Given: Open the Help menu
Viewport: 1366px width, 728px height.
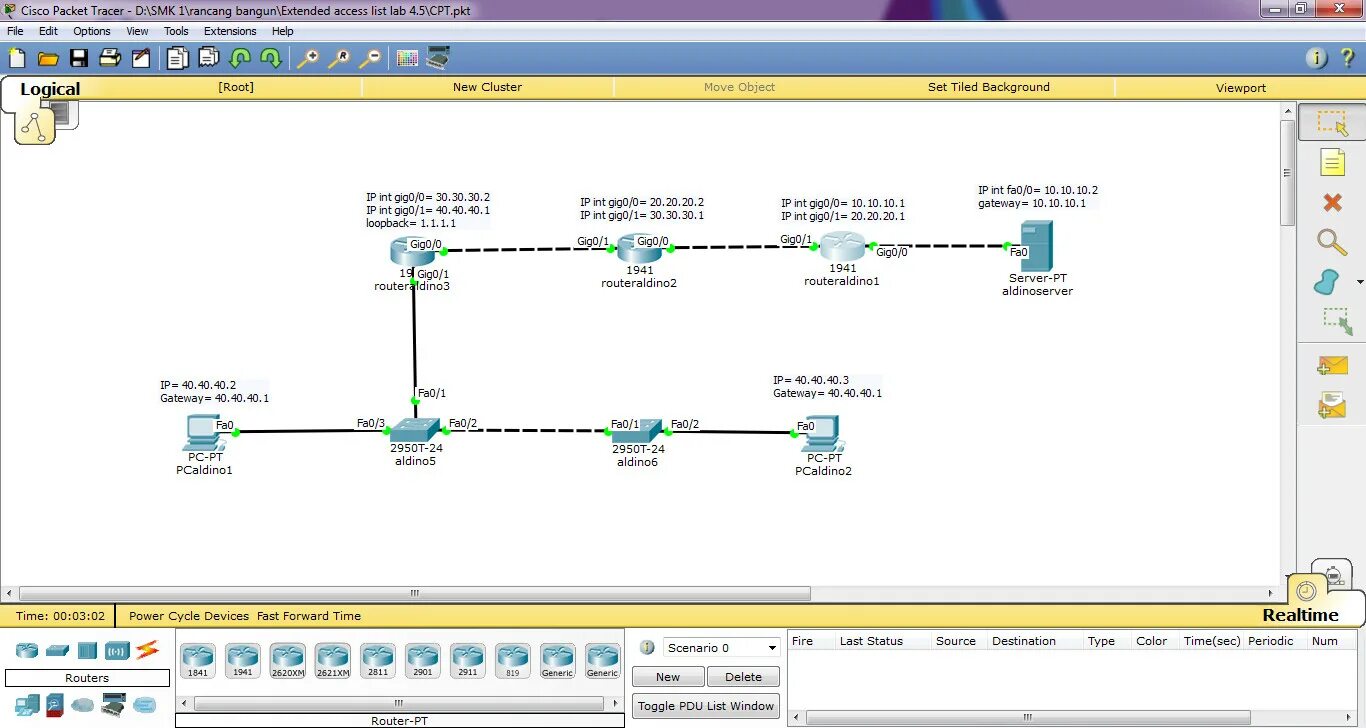Looking at the screenshot, I should [x=283, y=31].
